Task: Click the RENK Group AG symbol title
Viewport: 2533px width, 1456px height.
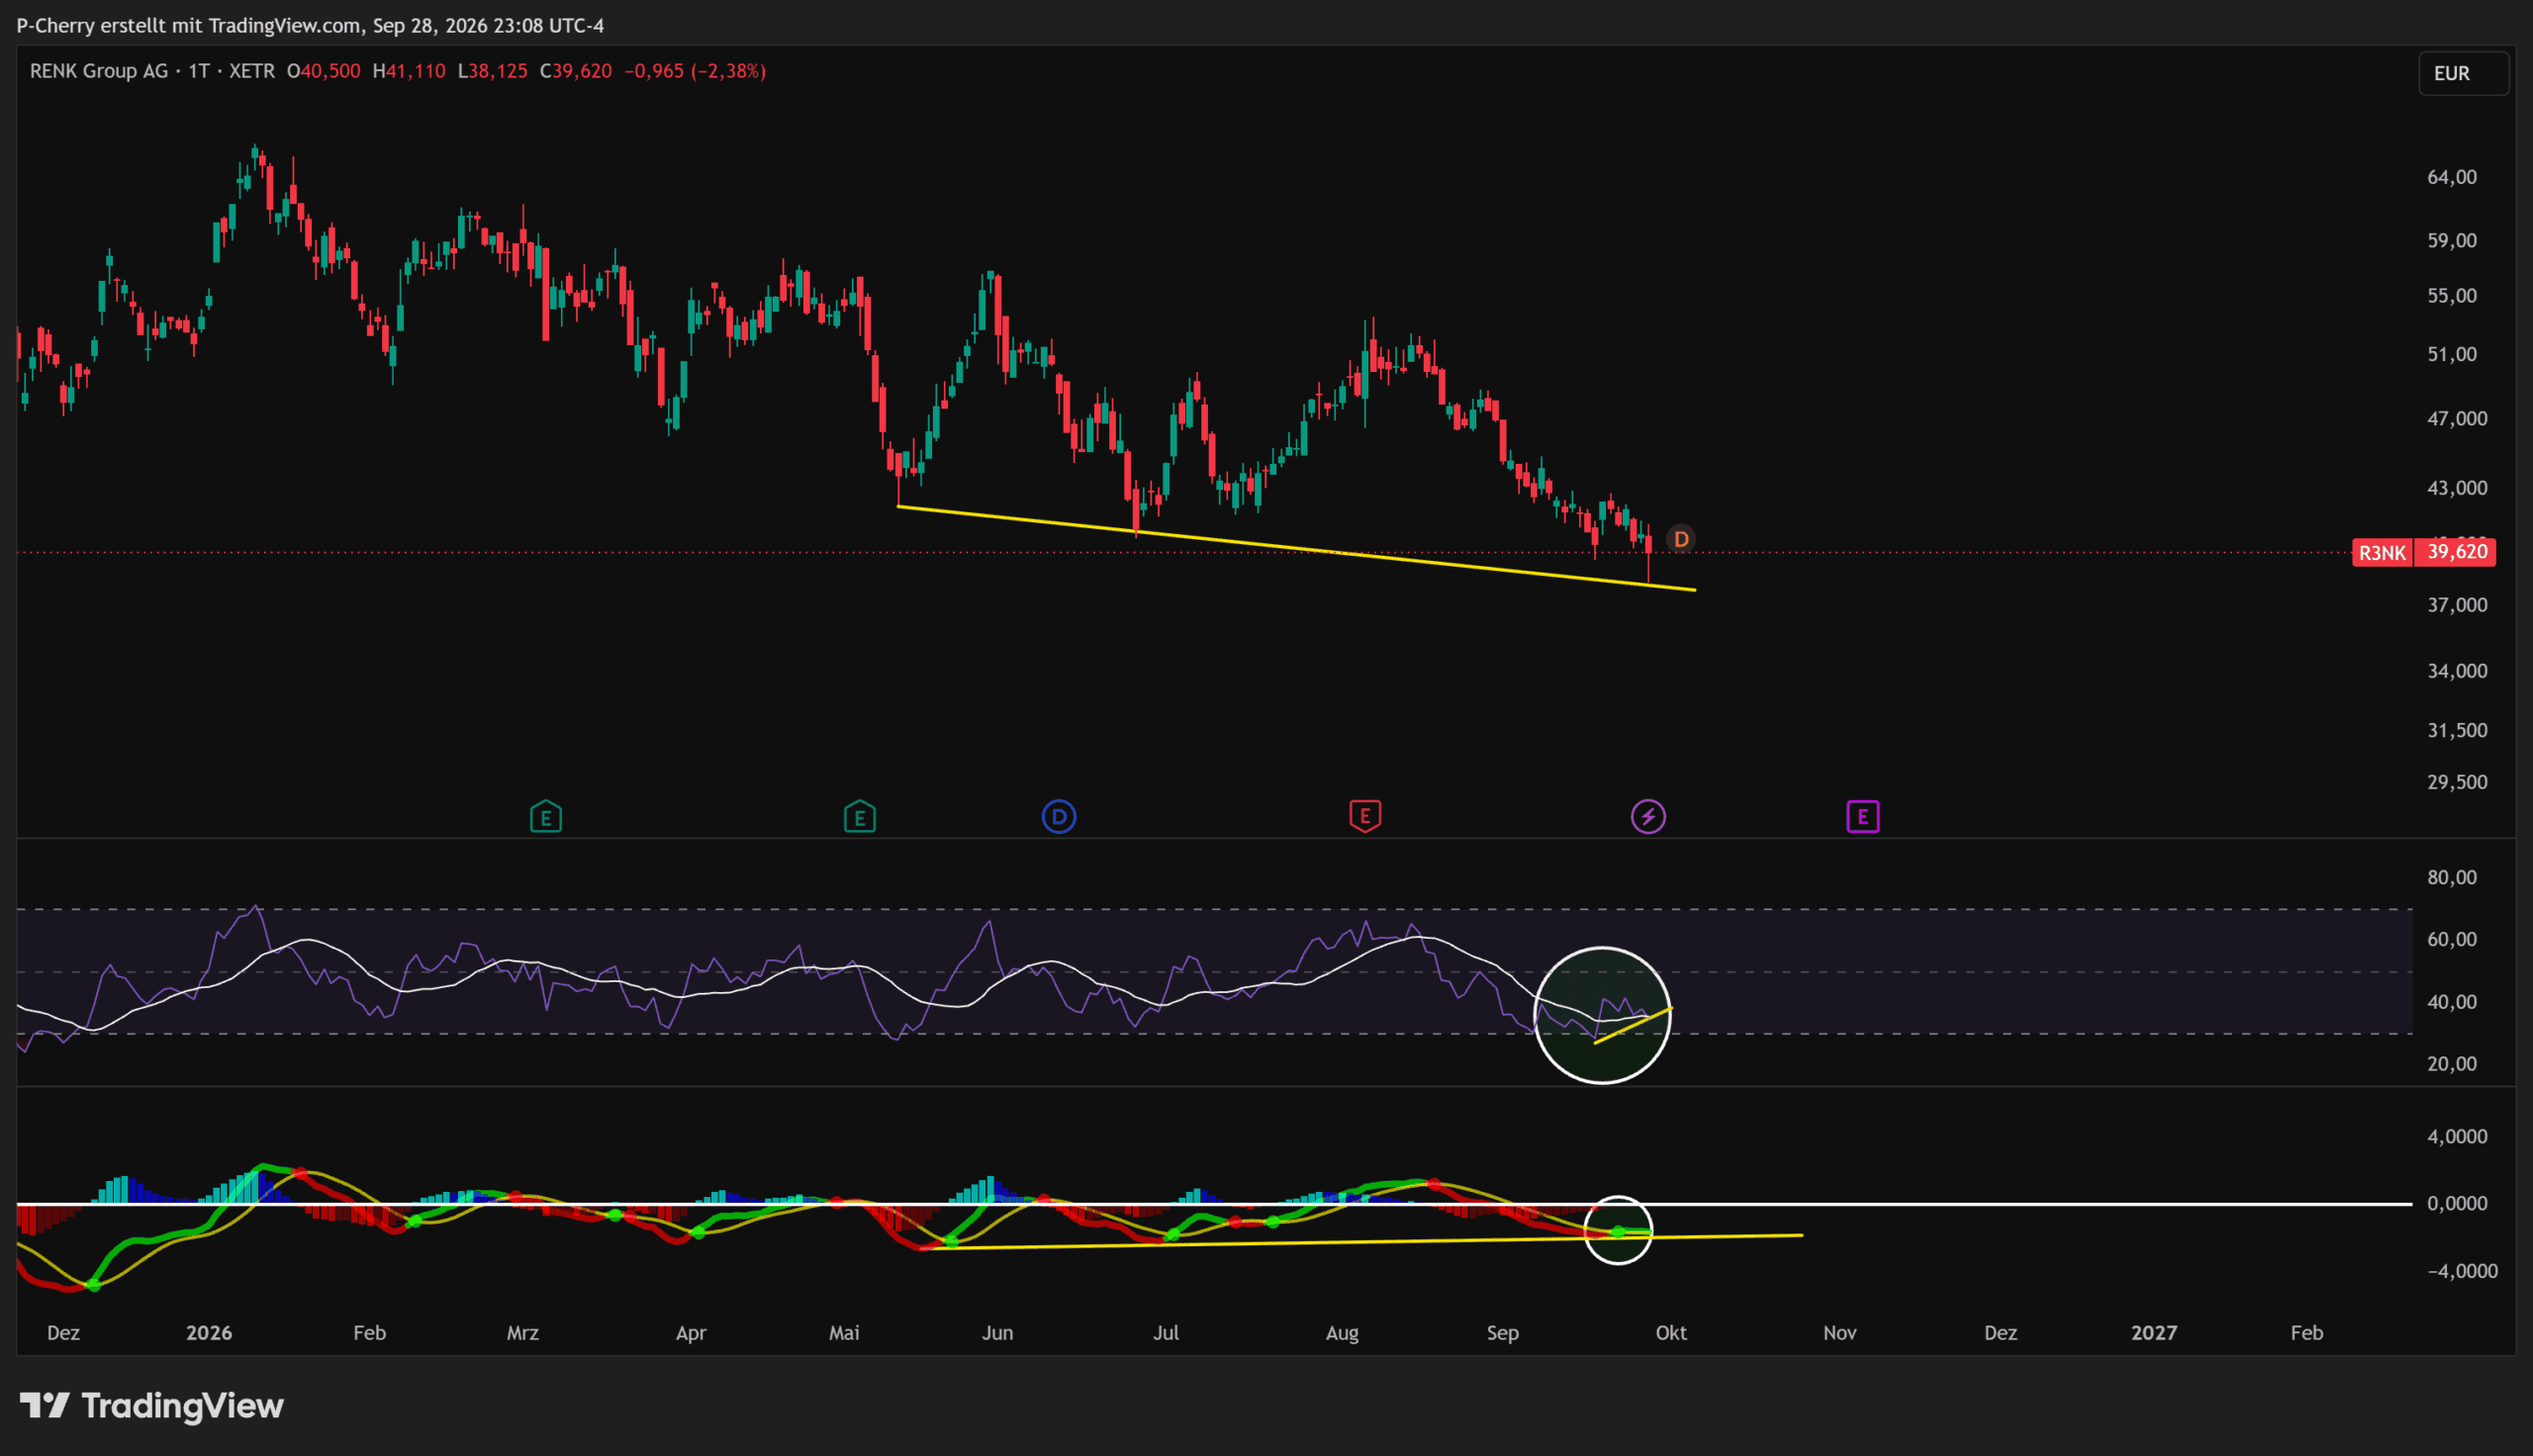Action: [x=99, y=71]
